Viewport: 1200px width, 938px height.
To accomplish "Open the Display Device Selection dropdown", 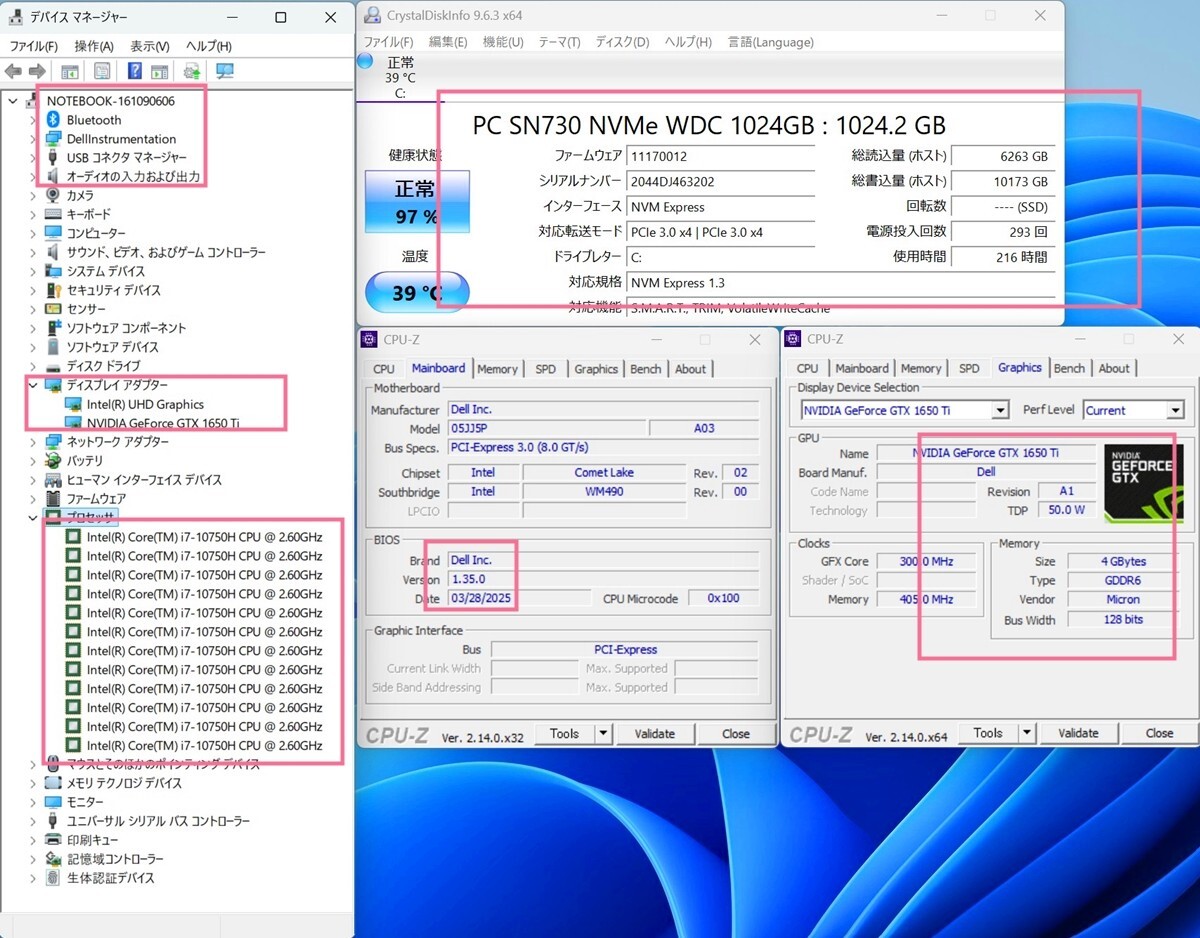I will click(1000, 410).
